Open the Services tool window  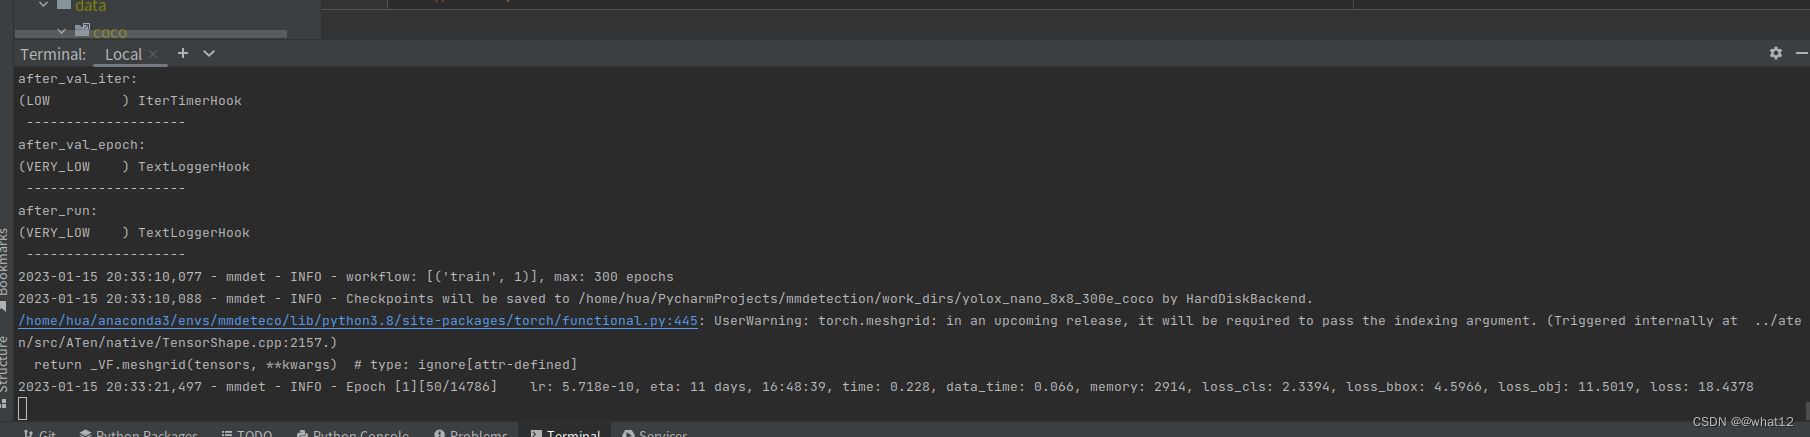[x=655, y=433]
